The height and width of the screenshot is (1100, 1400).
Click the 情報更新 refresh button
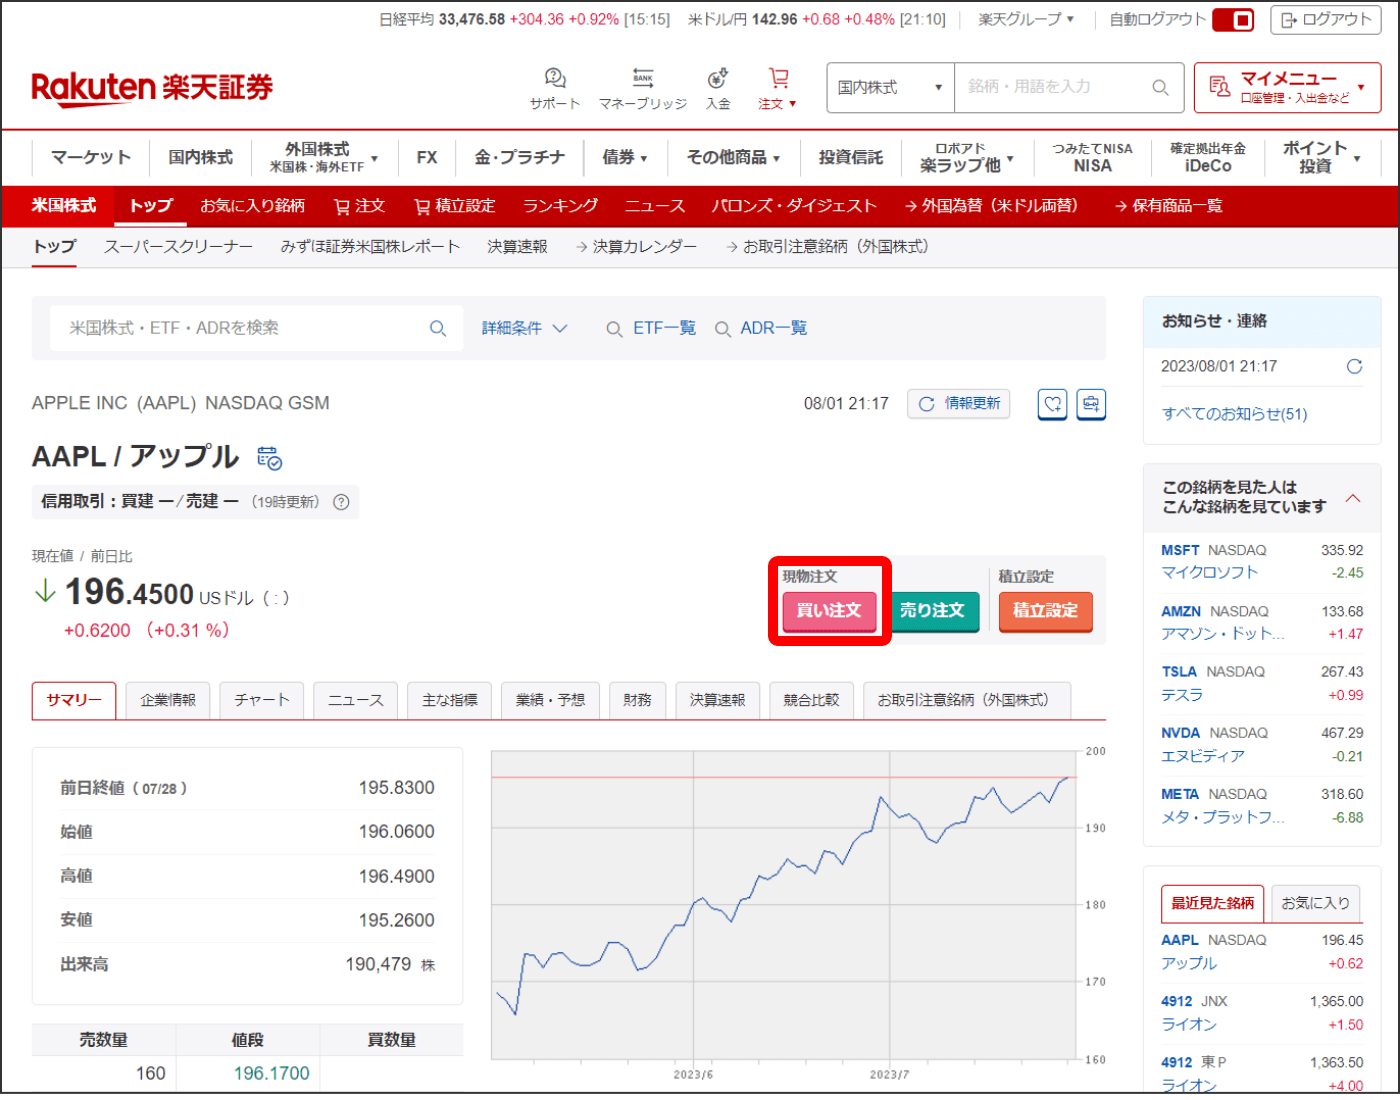point(959,404)
